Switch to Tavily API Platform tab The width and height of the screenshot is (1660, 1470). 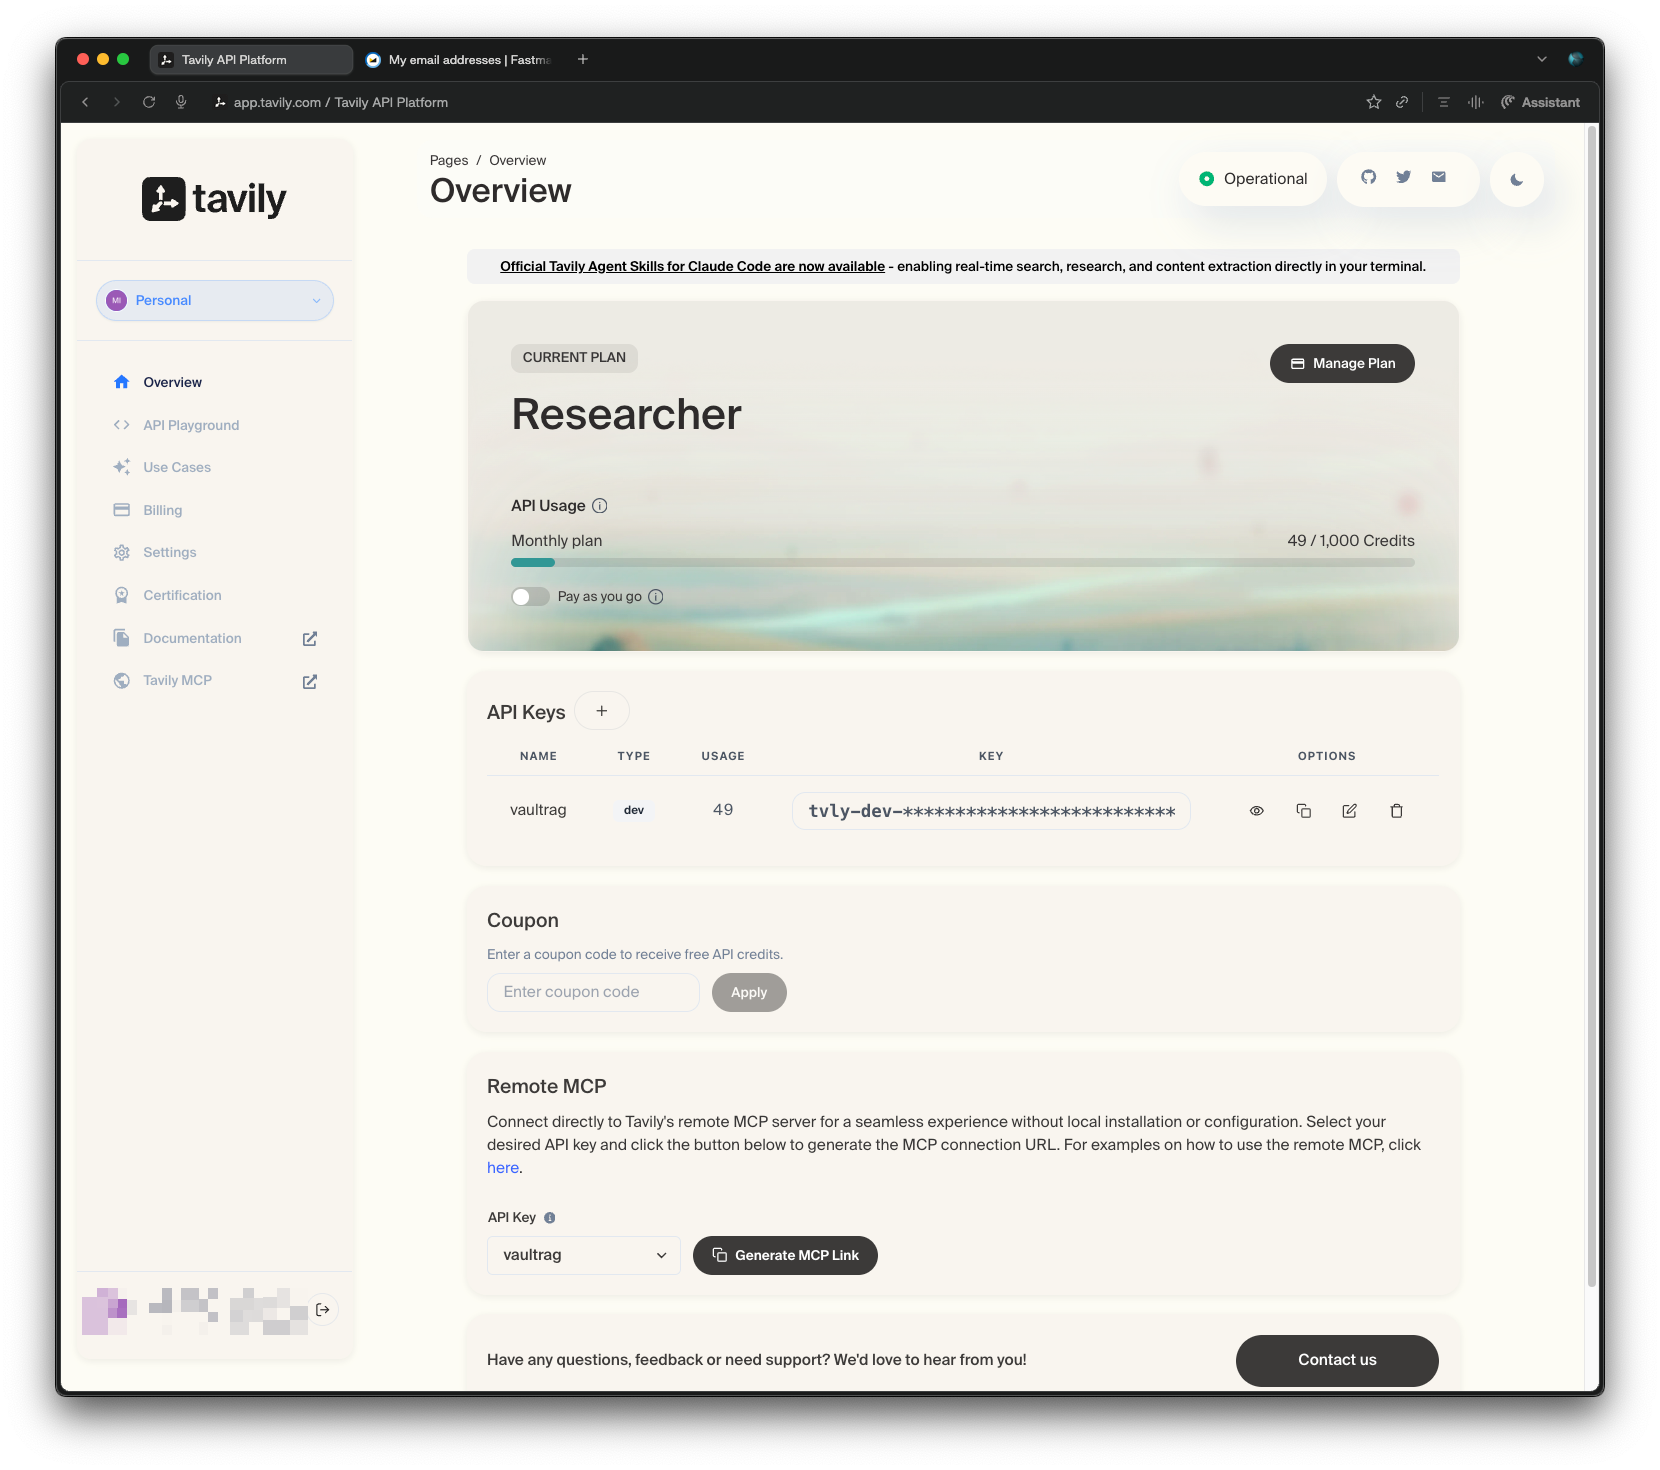point(251,60)
